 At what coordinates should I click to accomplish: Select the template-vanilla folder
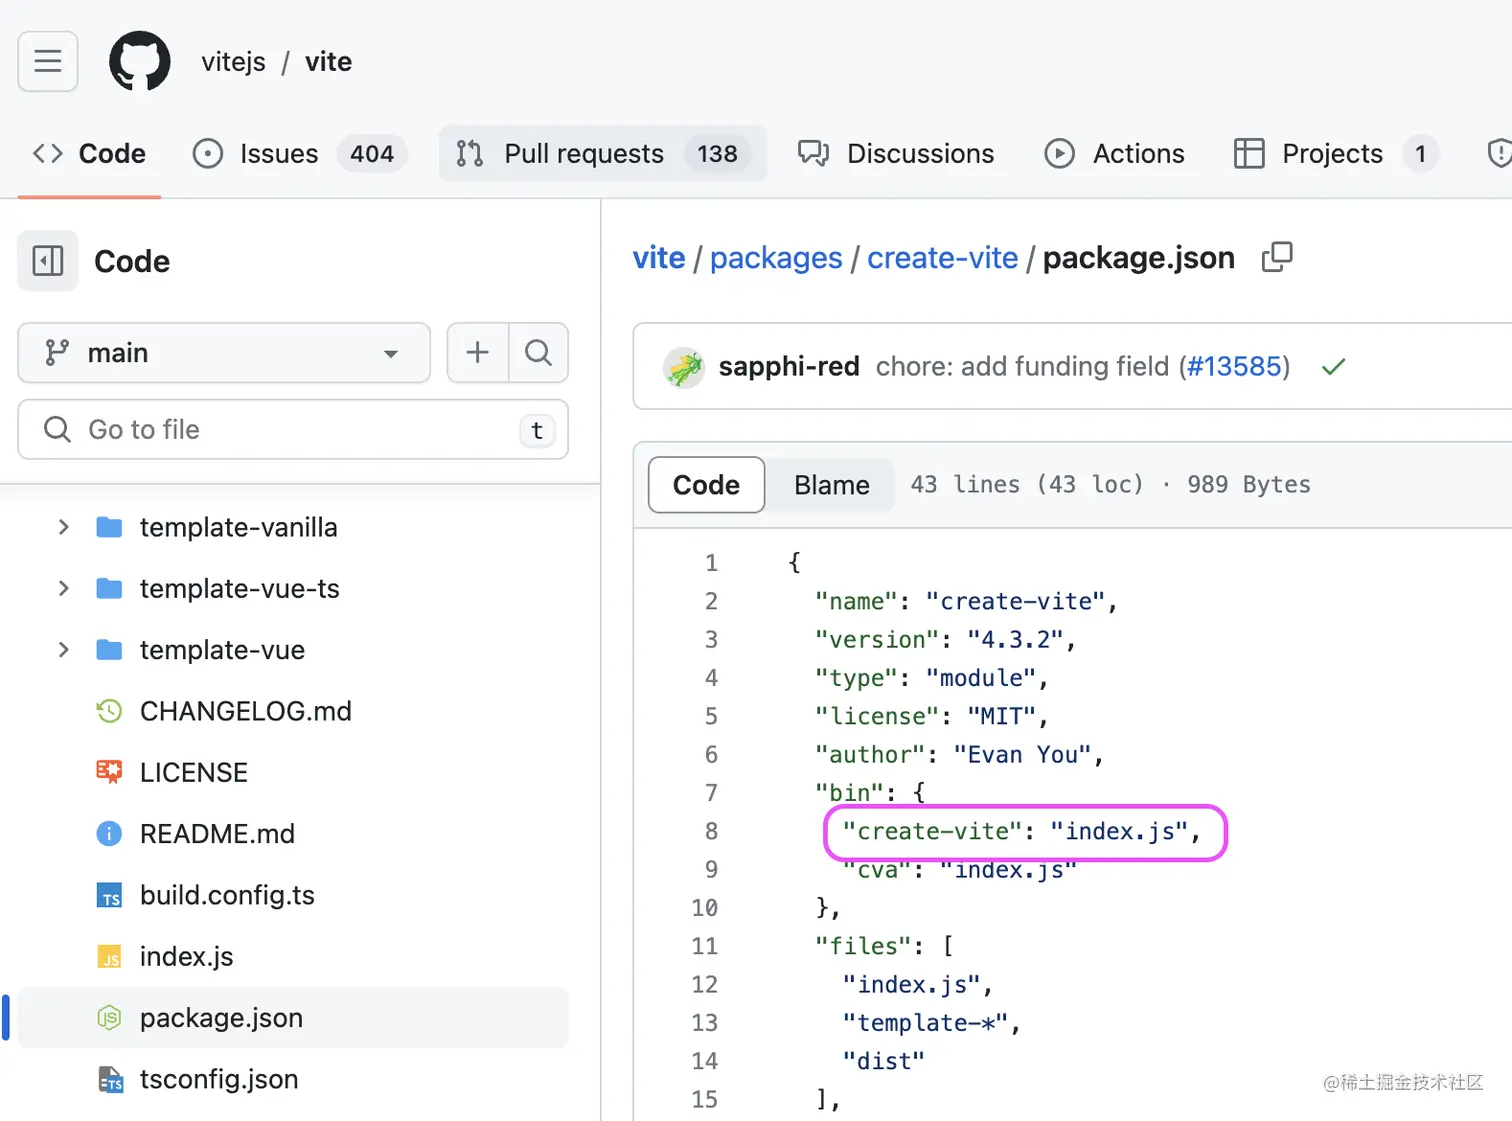[238, 527]
